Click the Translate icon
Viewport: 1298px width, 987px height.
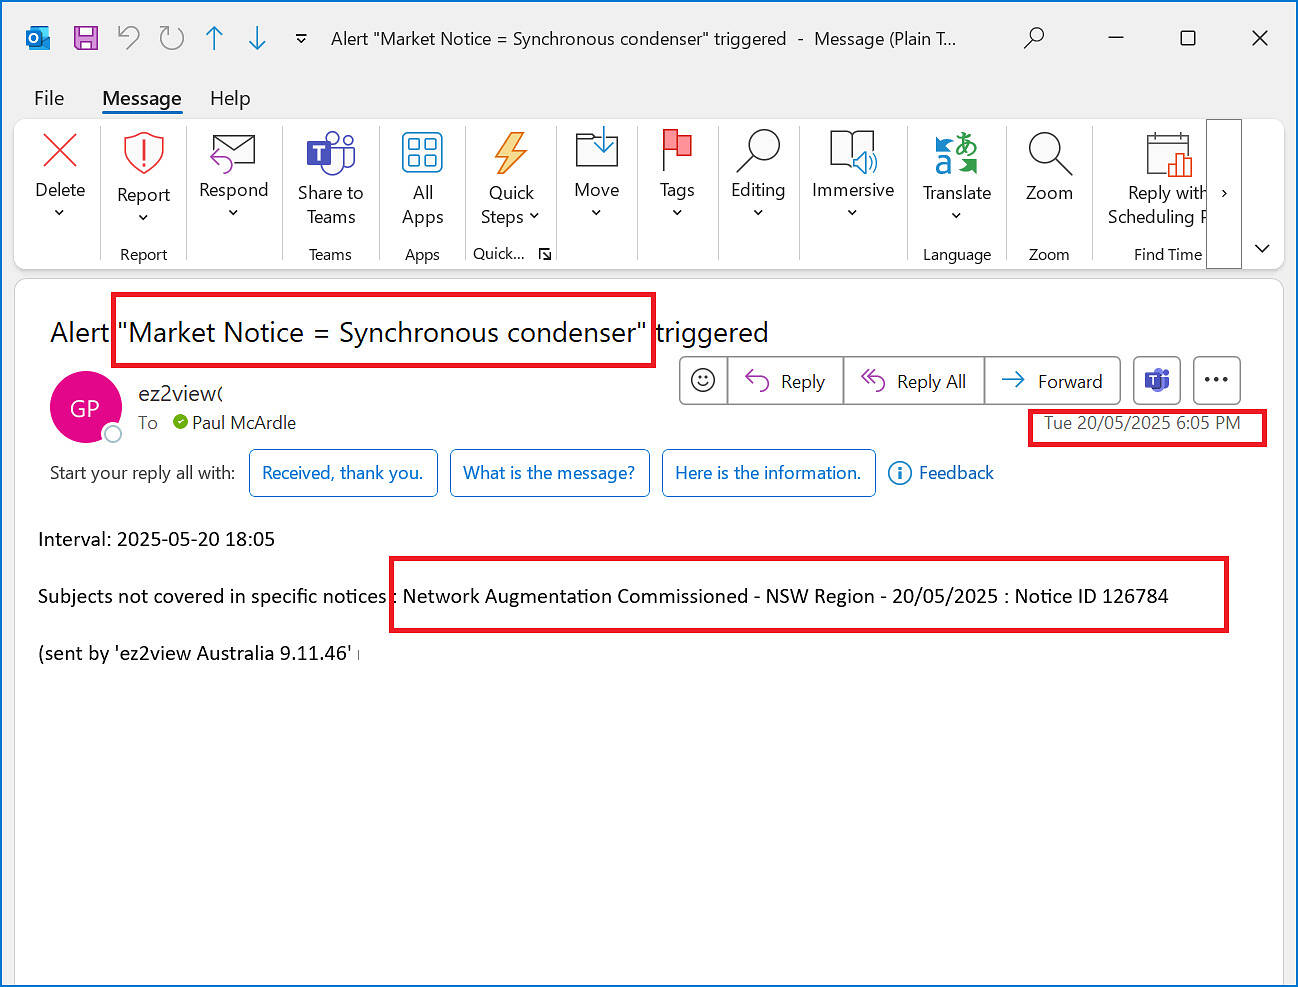click(956, 153)
